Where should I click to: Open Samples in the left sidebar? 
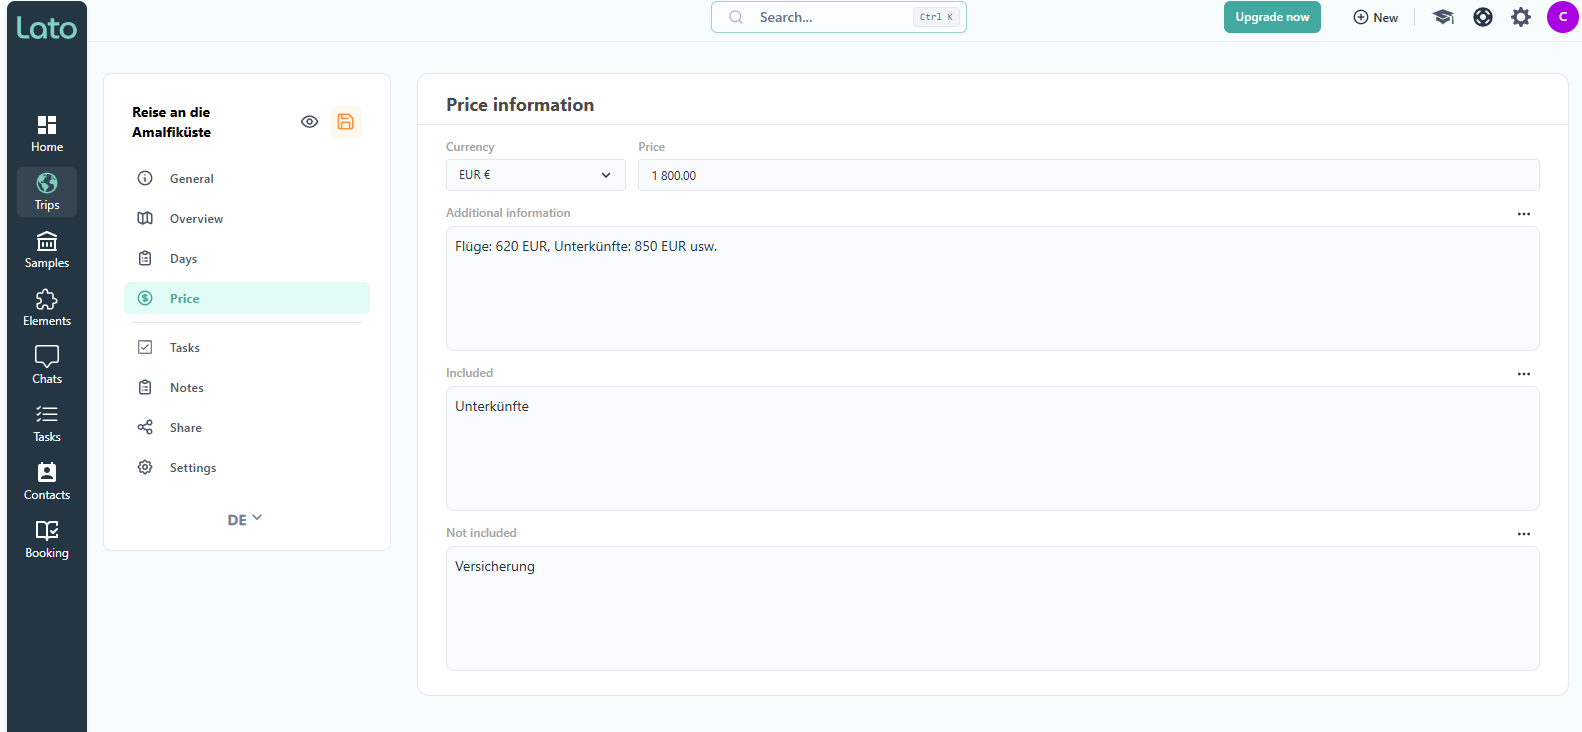(x=47, y=250)
